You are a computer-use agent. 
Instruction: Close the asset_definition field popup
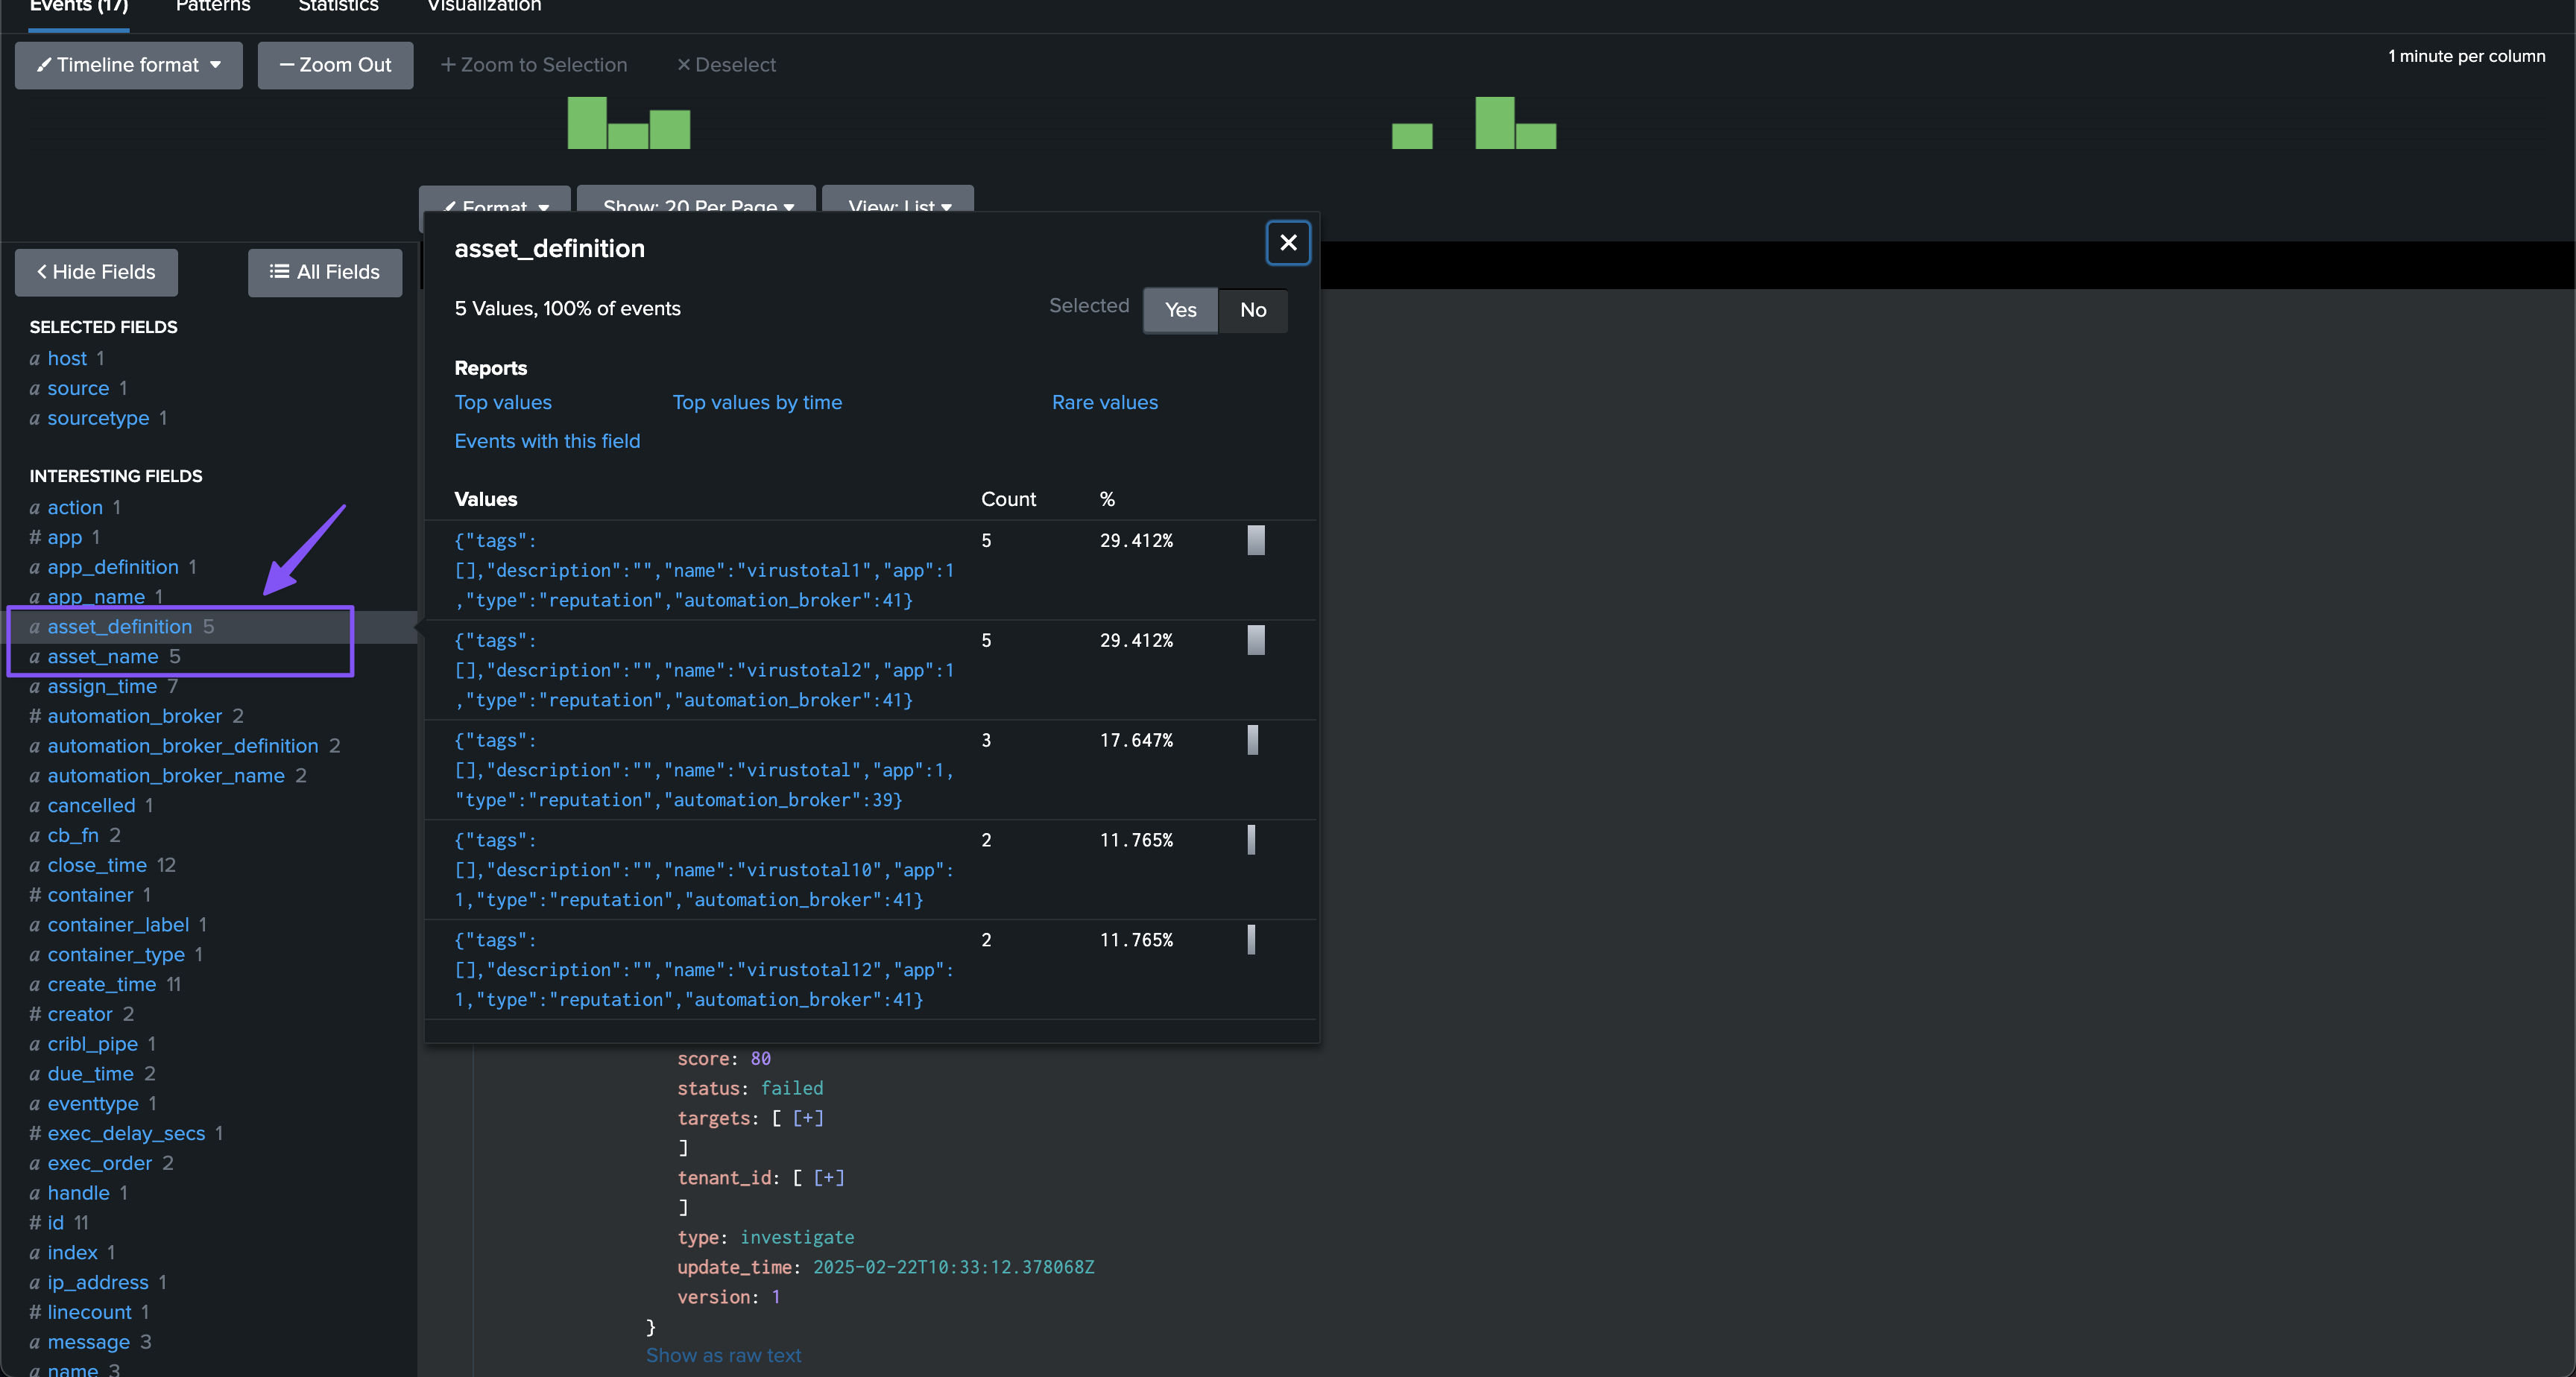tap(1288, 243)
